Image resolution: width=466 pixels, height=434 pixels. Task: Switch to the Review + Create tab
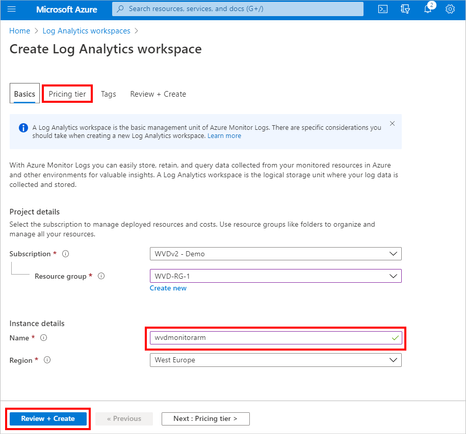158,94
